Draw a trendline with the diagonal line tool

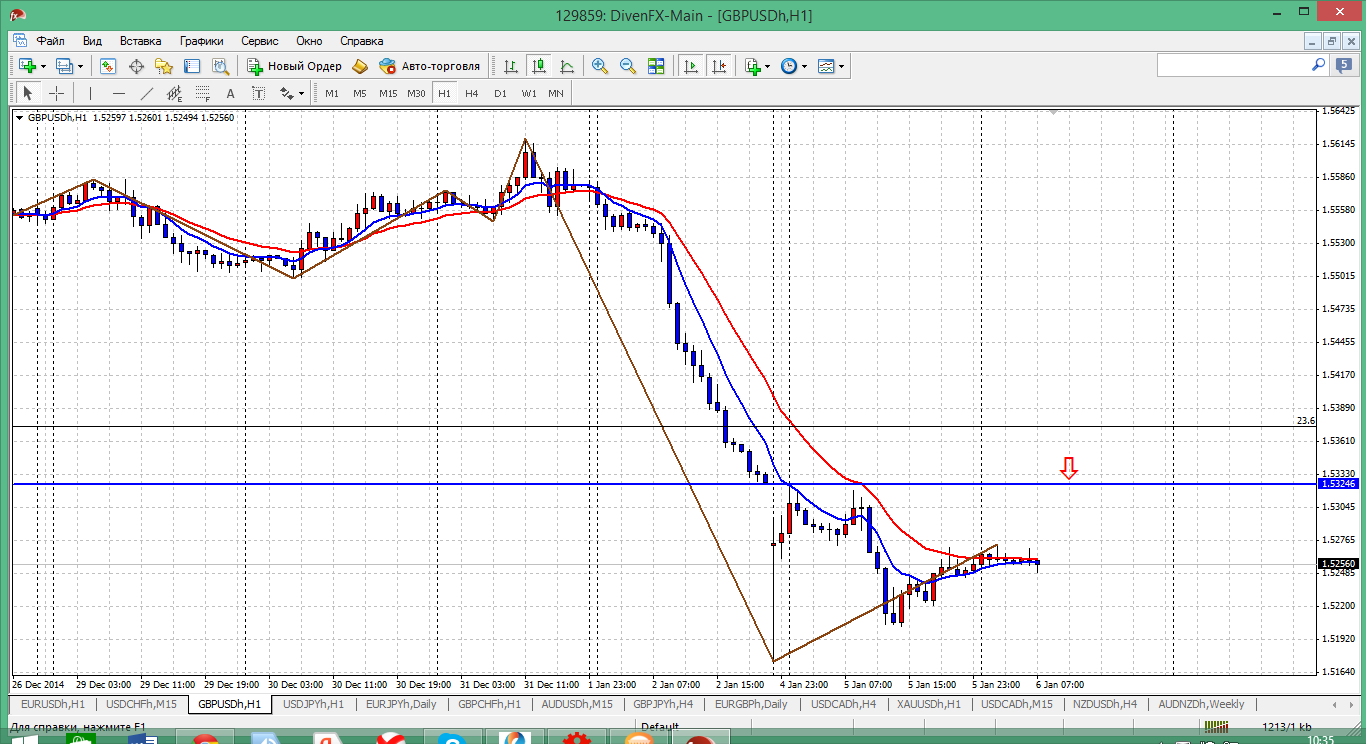point(147,93)
